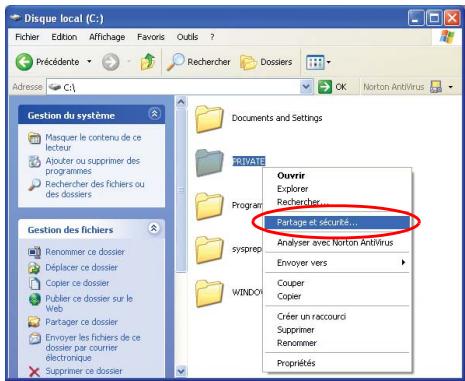Click the highlighted PRIVATE folder name
The width and height of the screenshot is (465, 381).
coord(249,161)
